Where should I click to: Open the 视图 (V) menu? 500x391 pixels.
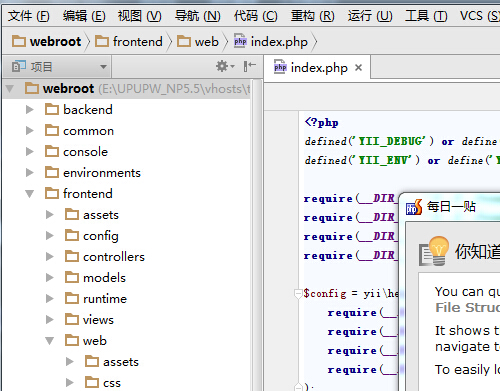point(139,16)
